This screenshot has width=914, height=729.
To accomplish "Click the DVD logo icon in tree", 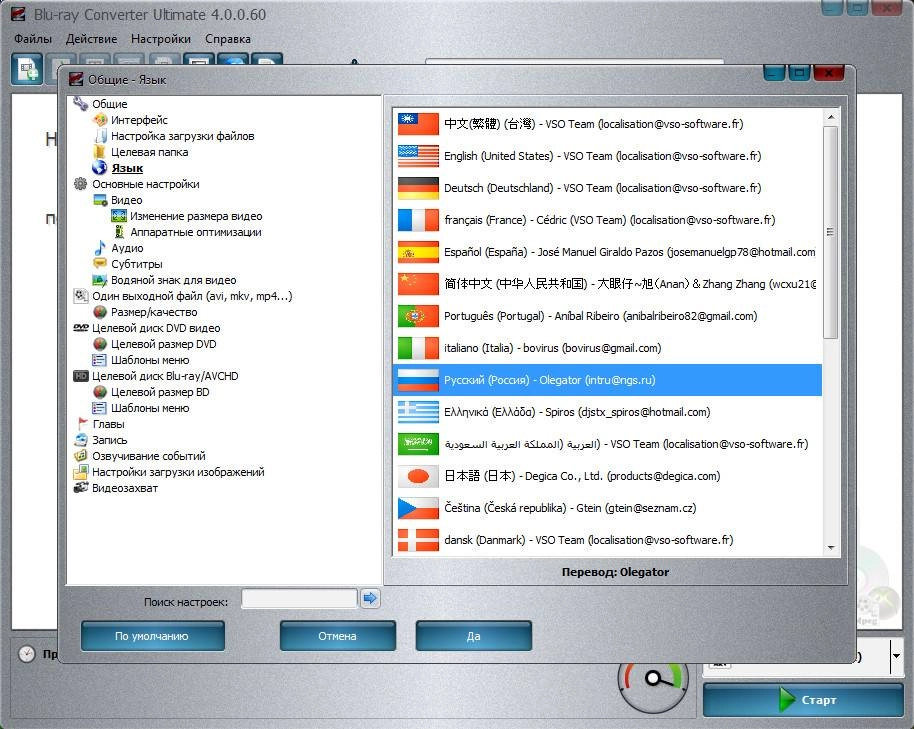I will [80, 328].
